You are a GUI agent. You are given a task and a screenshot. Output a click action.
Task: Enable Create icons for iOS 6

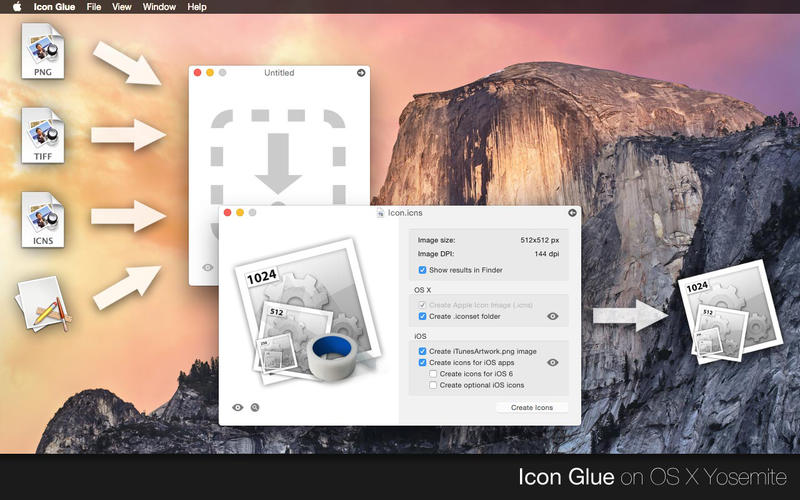pos(433,374)
